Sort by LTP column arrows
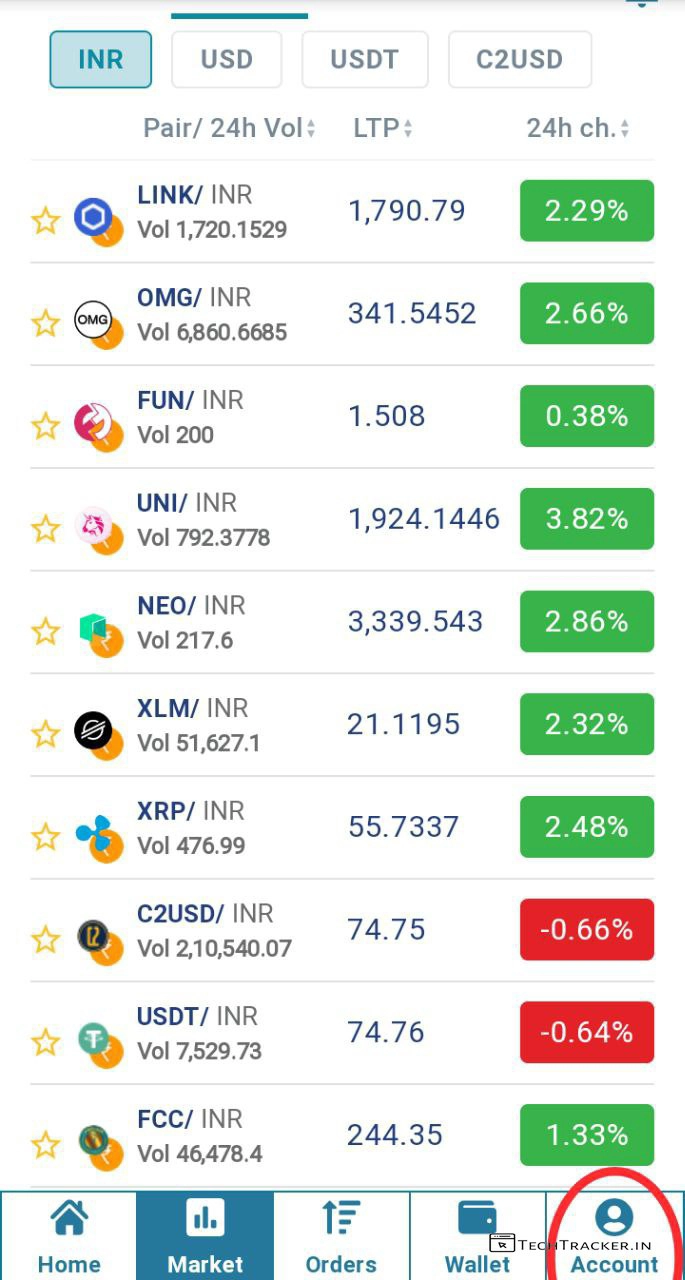 [408, 129]
